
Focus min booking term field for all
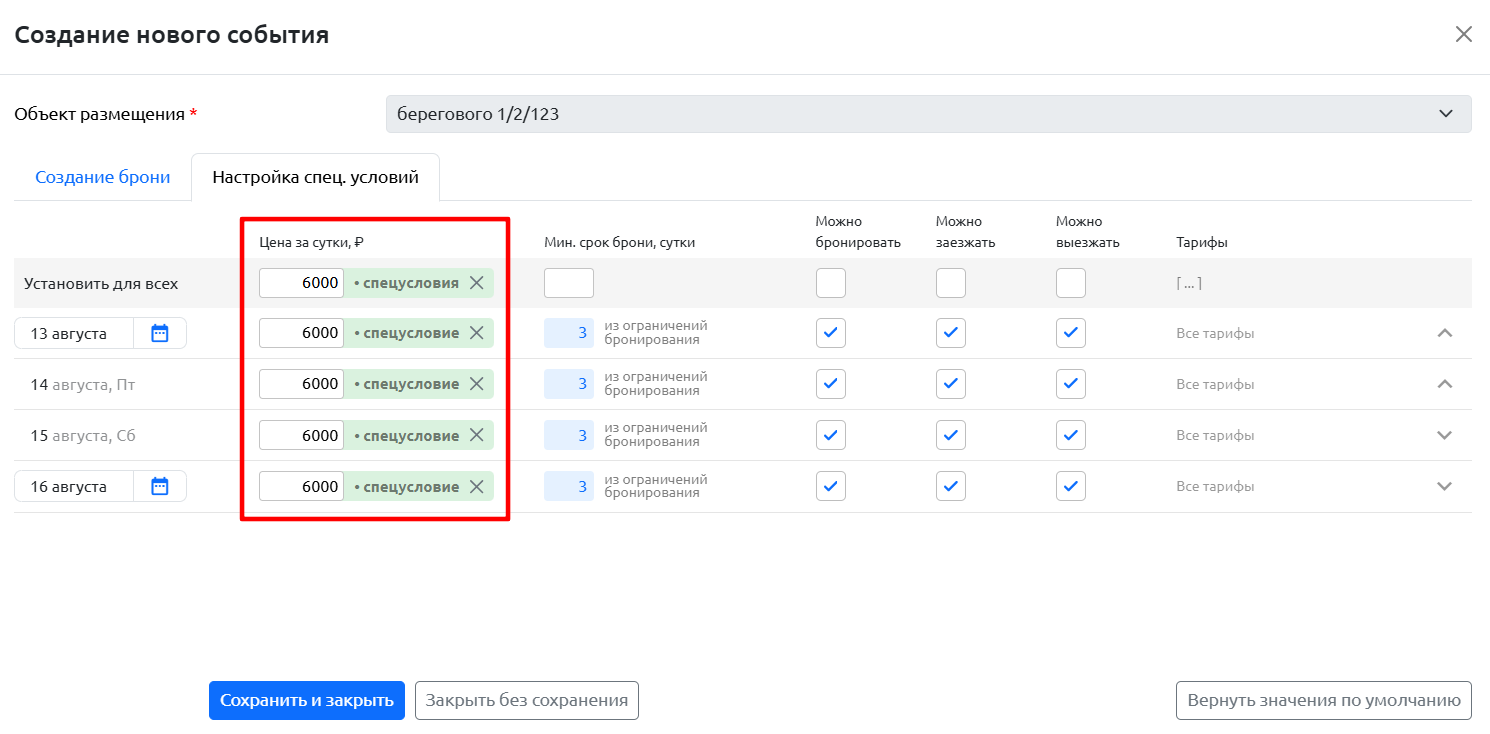(569, 283)
